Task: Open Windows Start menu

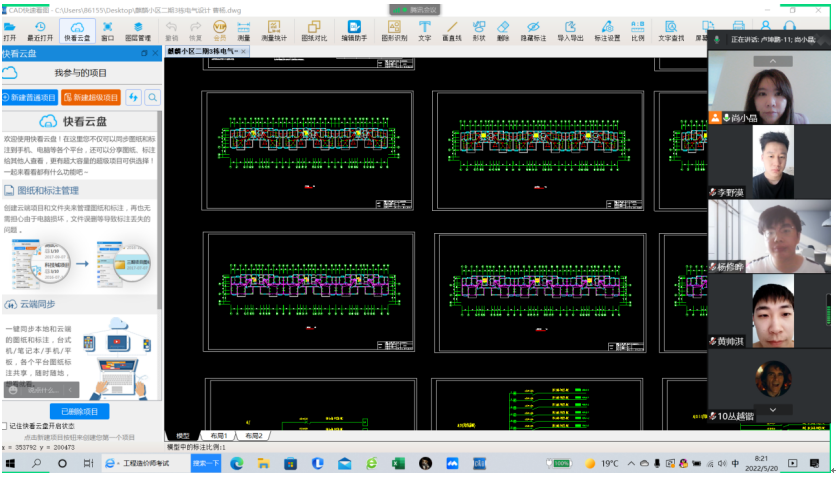Action: coord(12,464)
